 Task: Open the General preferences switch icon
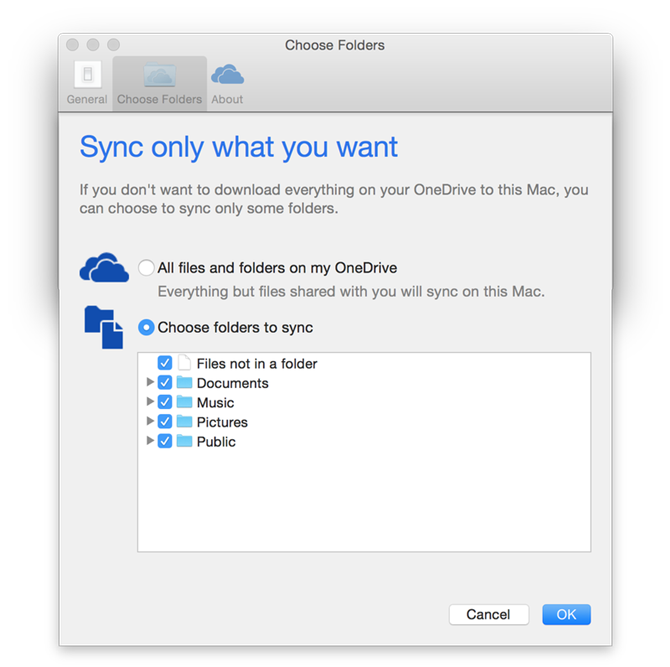click(x=88, y=74)
